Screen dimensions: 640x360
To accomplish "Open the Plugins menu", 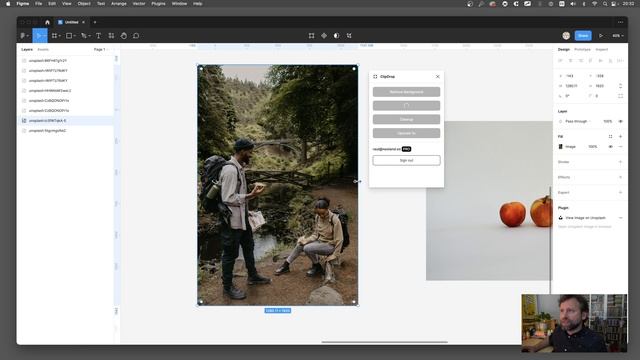I will click(x=158, y=4).
